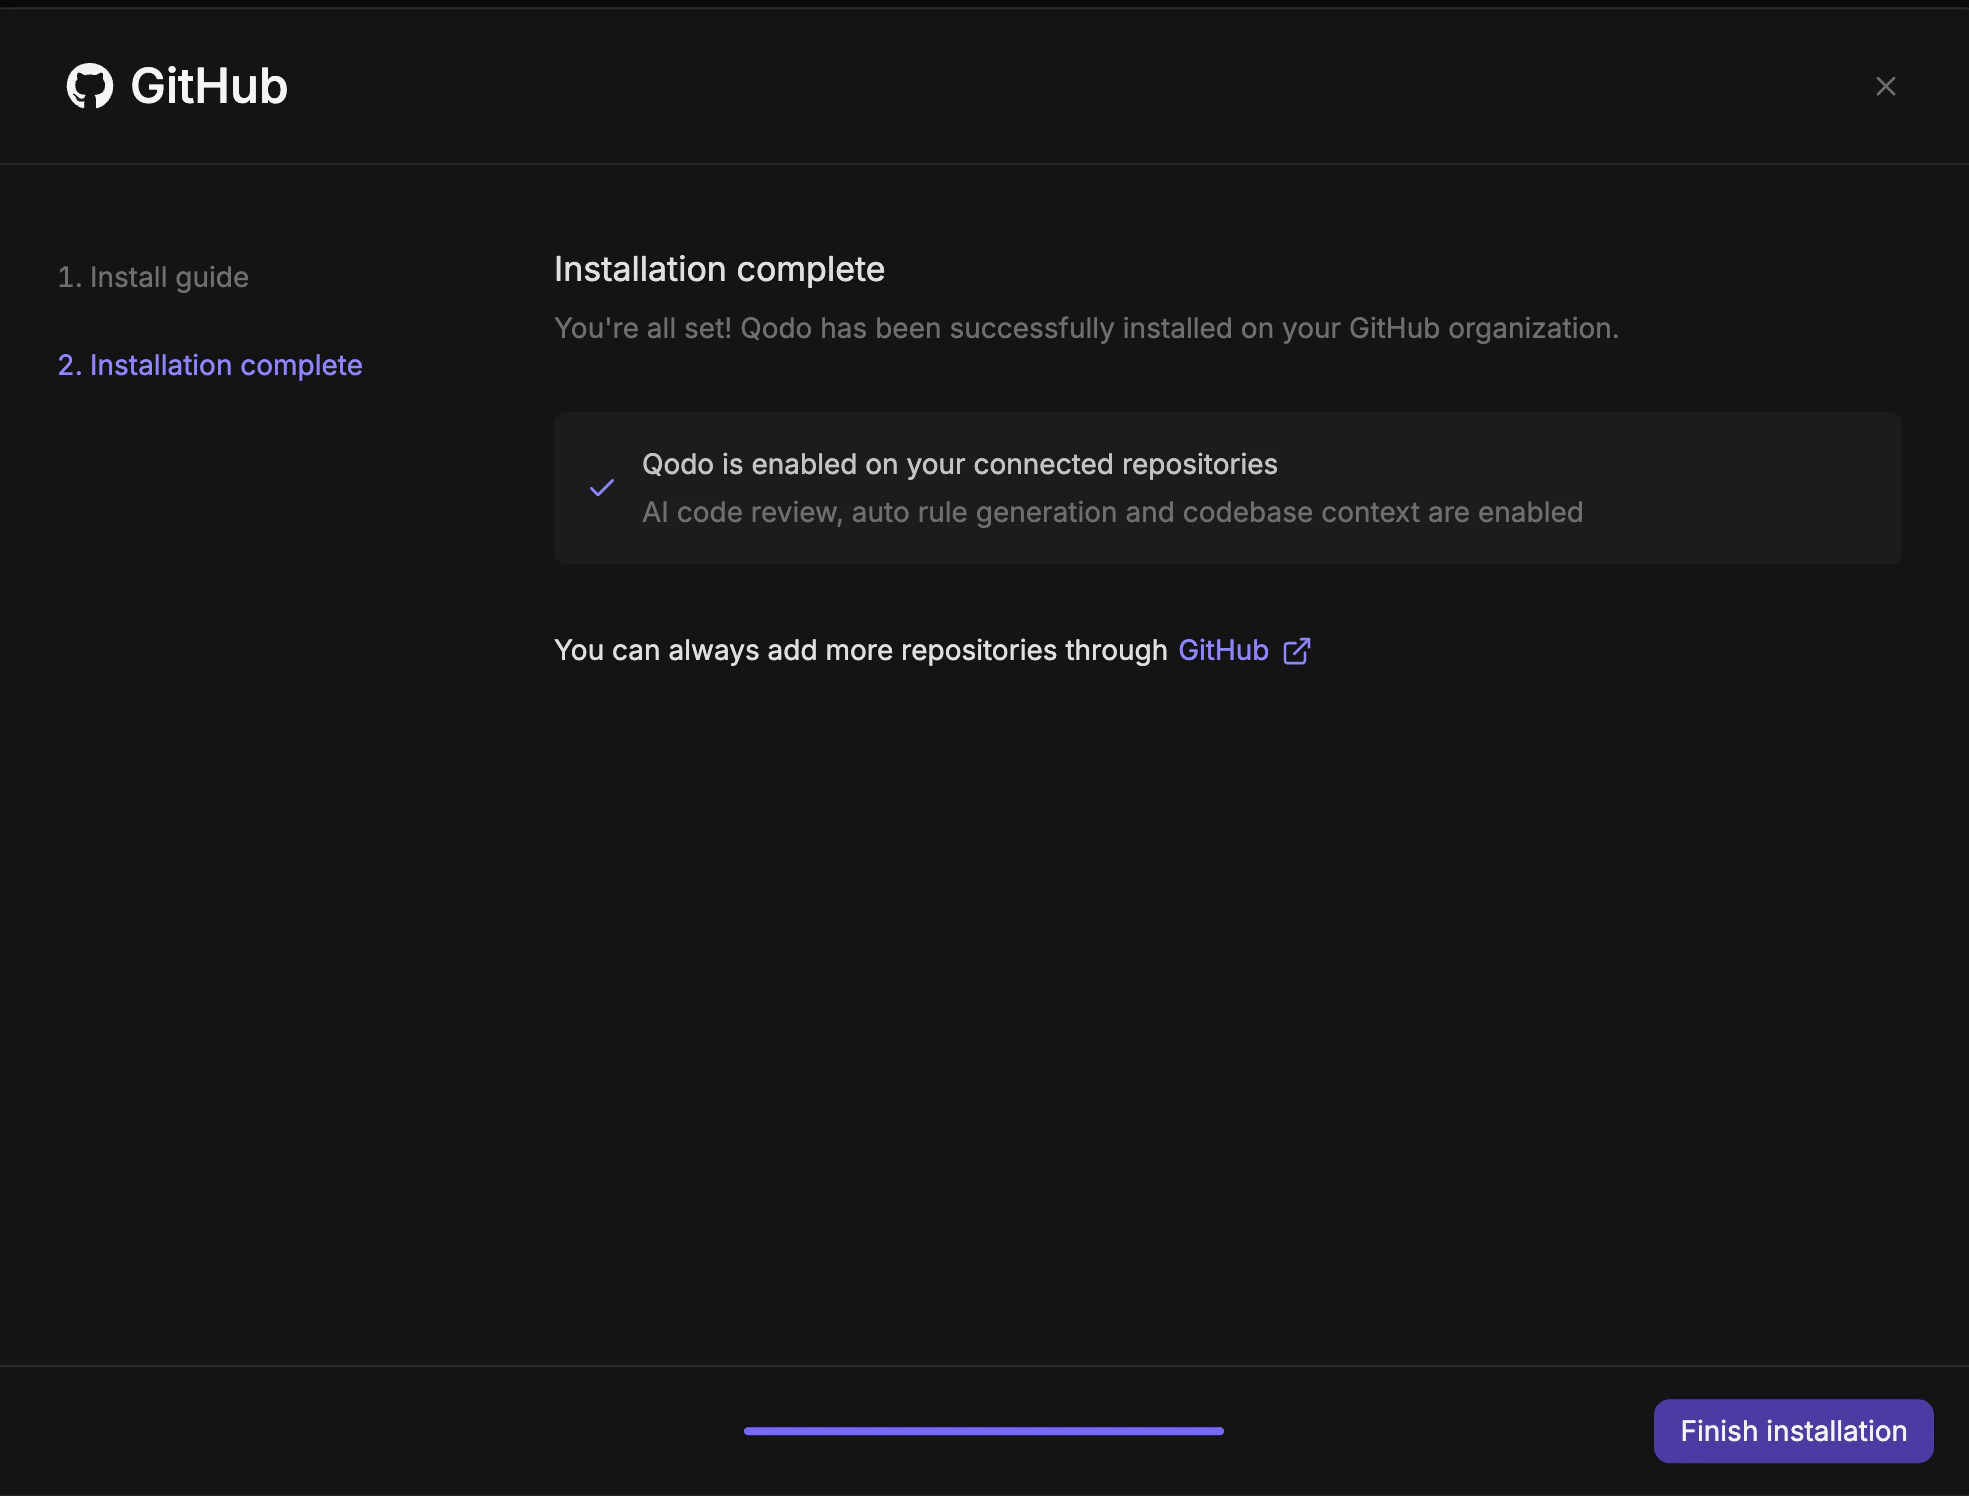1969x1496 pixels.
Task: Click the GitHub octocat logo icon
Action: [91, 86]
